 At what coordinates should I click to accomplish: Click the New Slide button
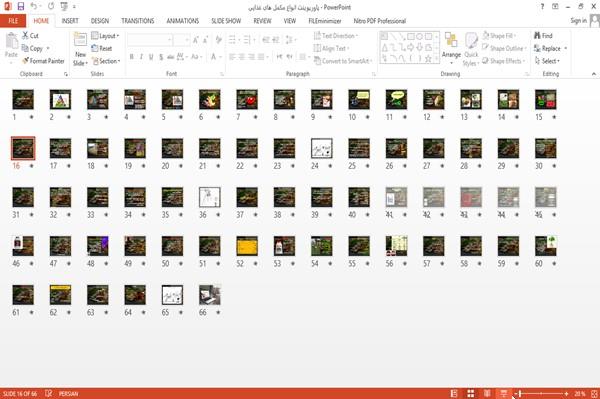point(80,49)
